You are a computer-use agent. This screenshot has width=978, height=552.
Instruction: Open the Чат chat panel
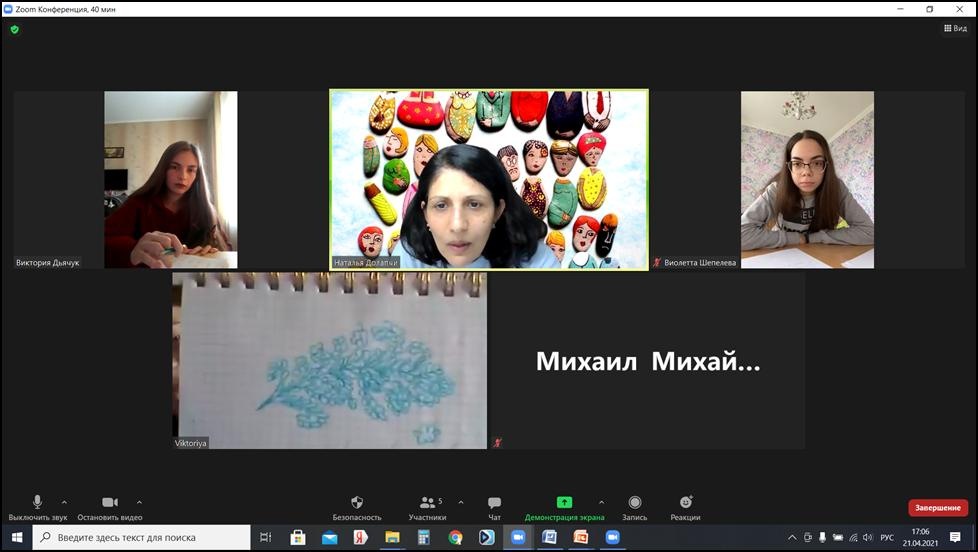[x=495, y=508]
